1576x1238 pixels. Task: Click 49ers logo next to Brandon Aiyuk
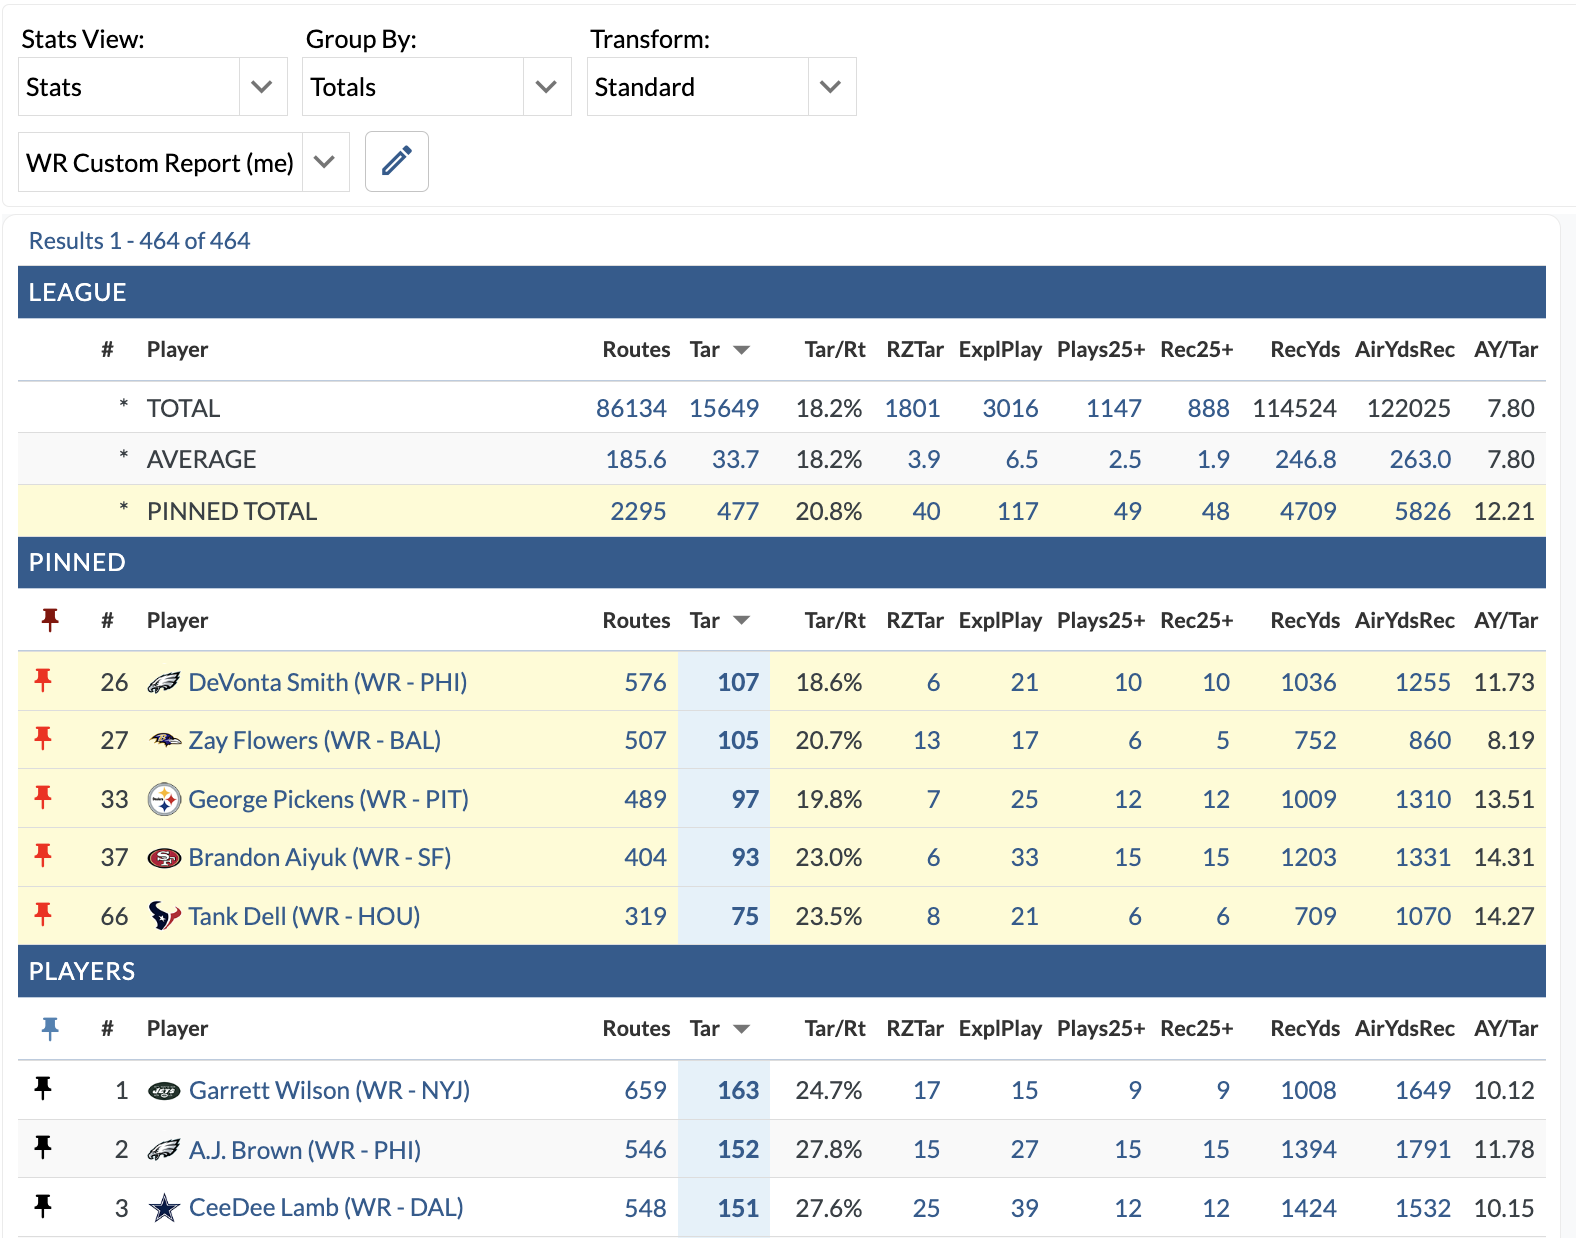point(164,858)
